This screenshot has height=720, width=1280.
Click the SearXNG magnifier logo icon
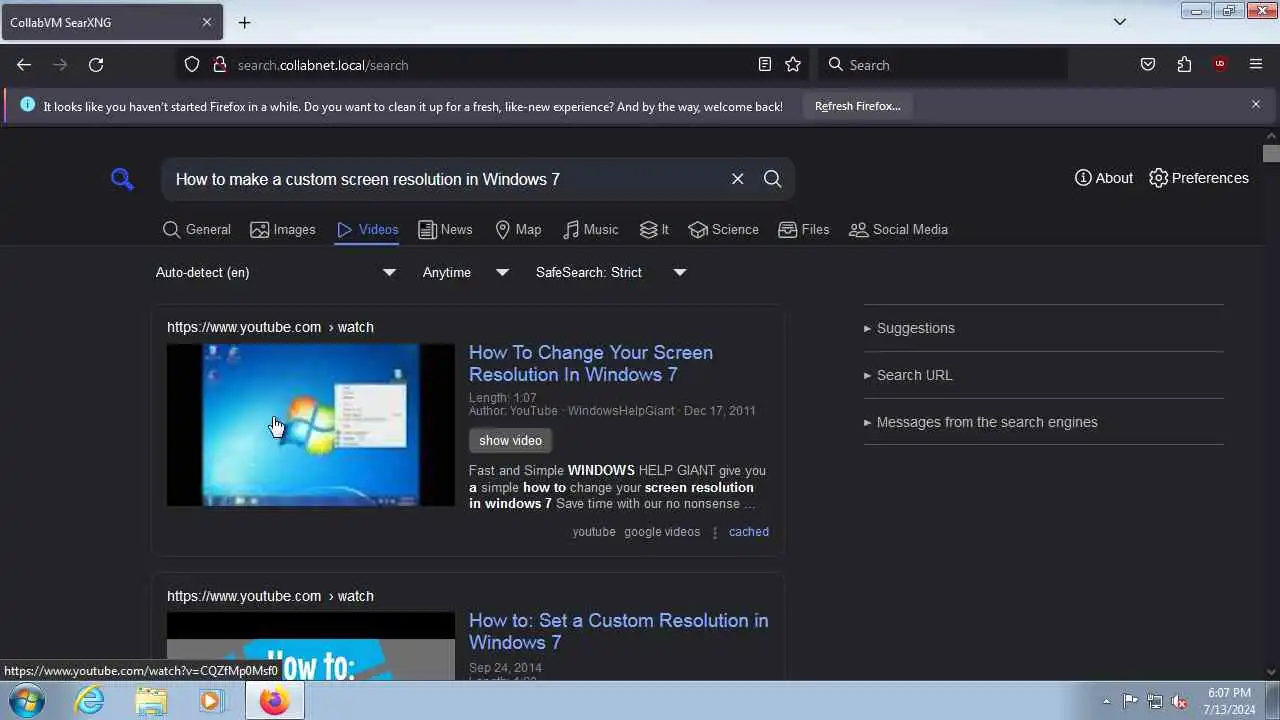point(122,179)
